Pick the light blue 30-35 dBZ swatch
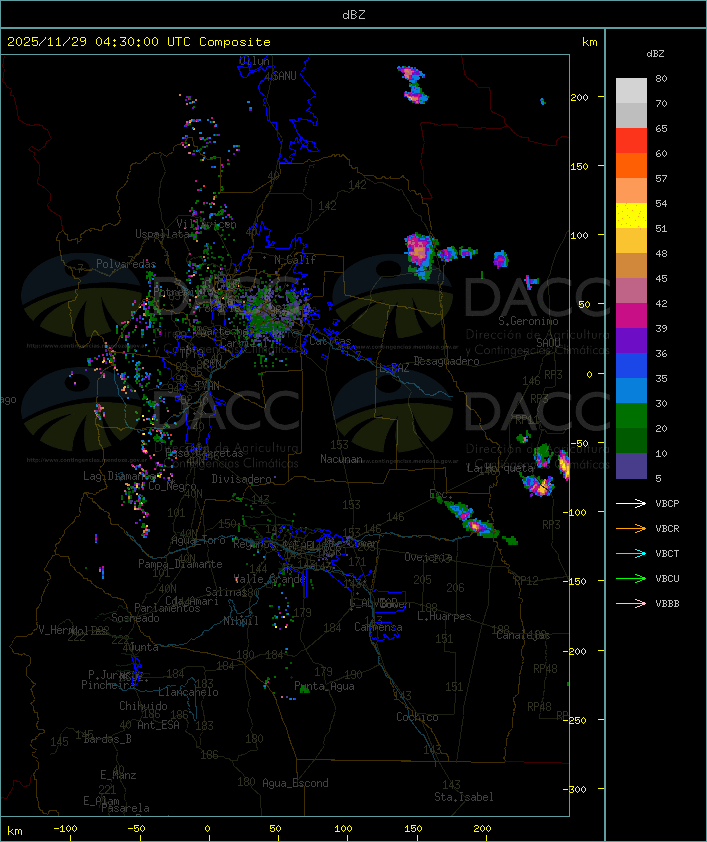The height and width of the screenshot is (842, 707). pos(631,390)
